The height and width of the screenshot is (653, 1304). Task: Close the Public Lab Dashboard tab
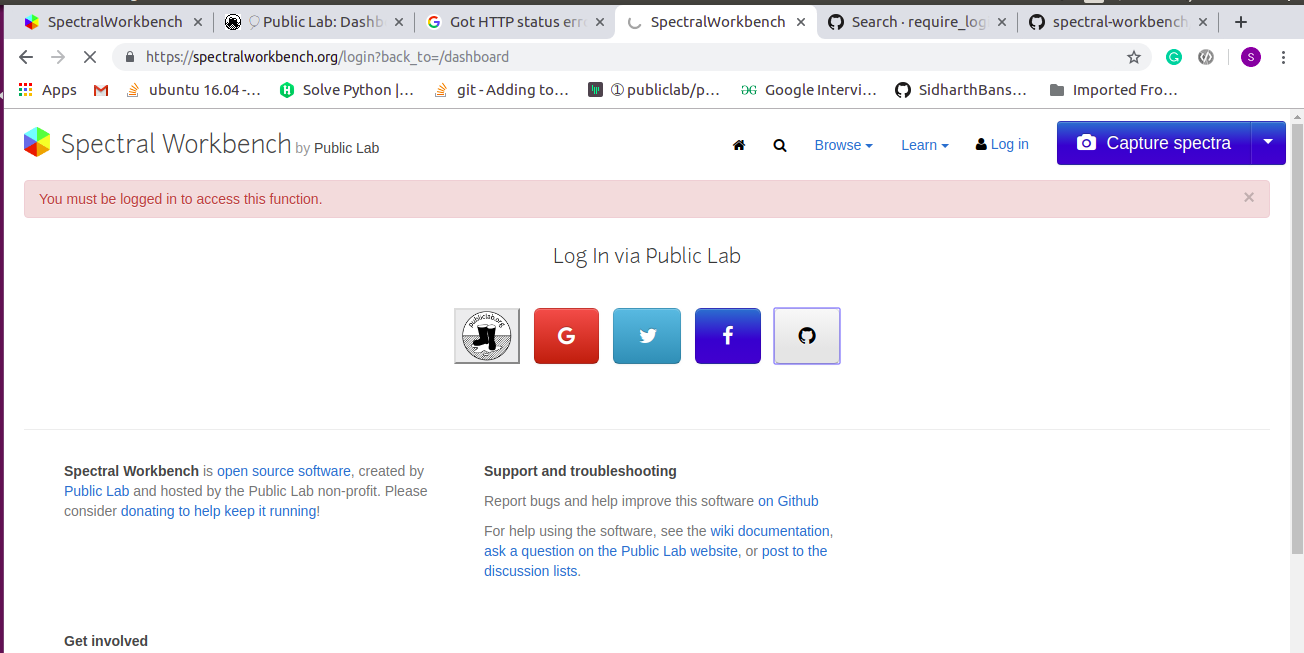point(399,22)
